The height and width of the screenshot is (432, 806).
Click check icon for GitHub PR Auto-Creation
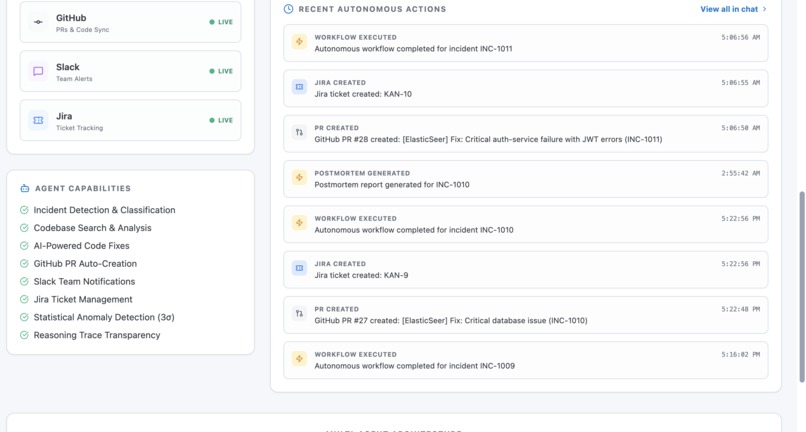coord(24,263)
